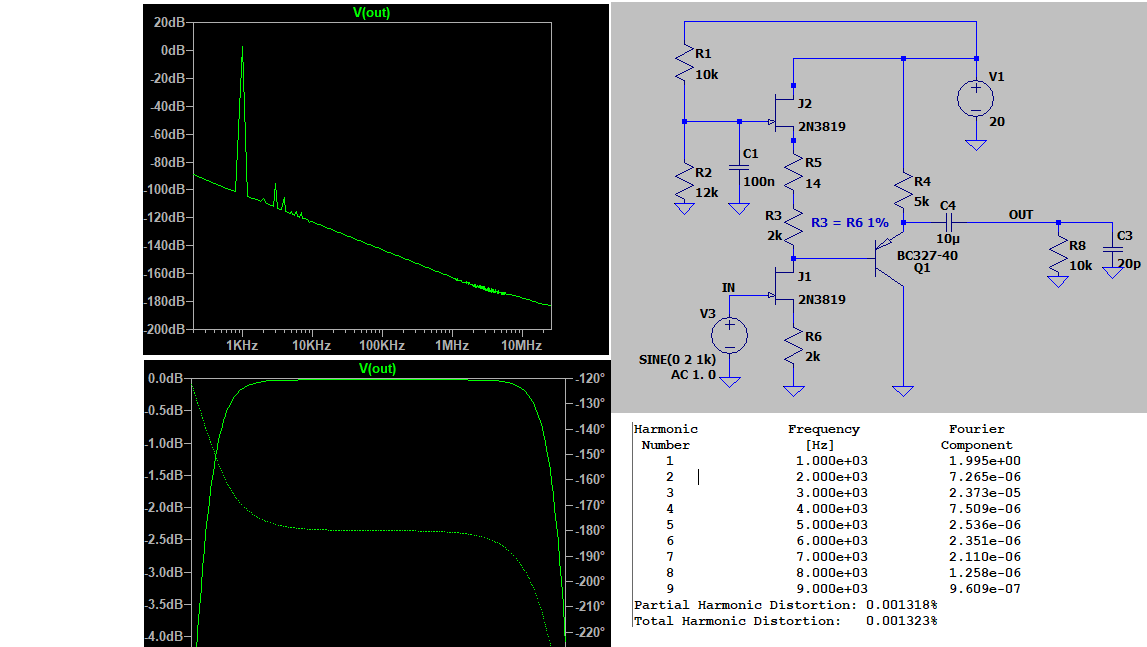Click the ninth harmonic value "9.609e-07"
This screenshot has height=647, width=1147.
pos(985,588)
